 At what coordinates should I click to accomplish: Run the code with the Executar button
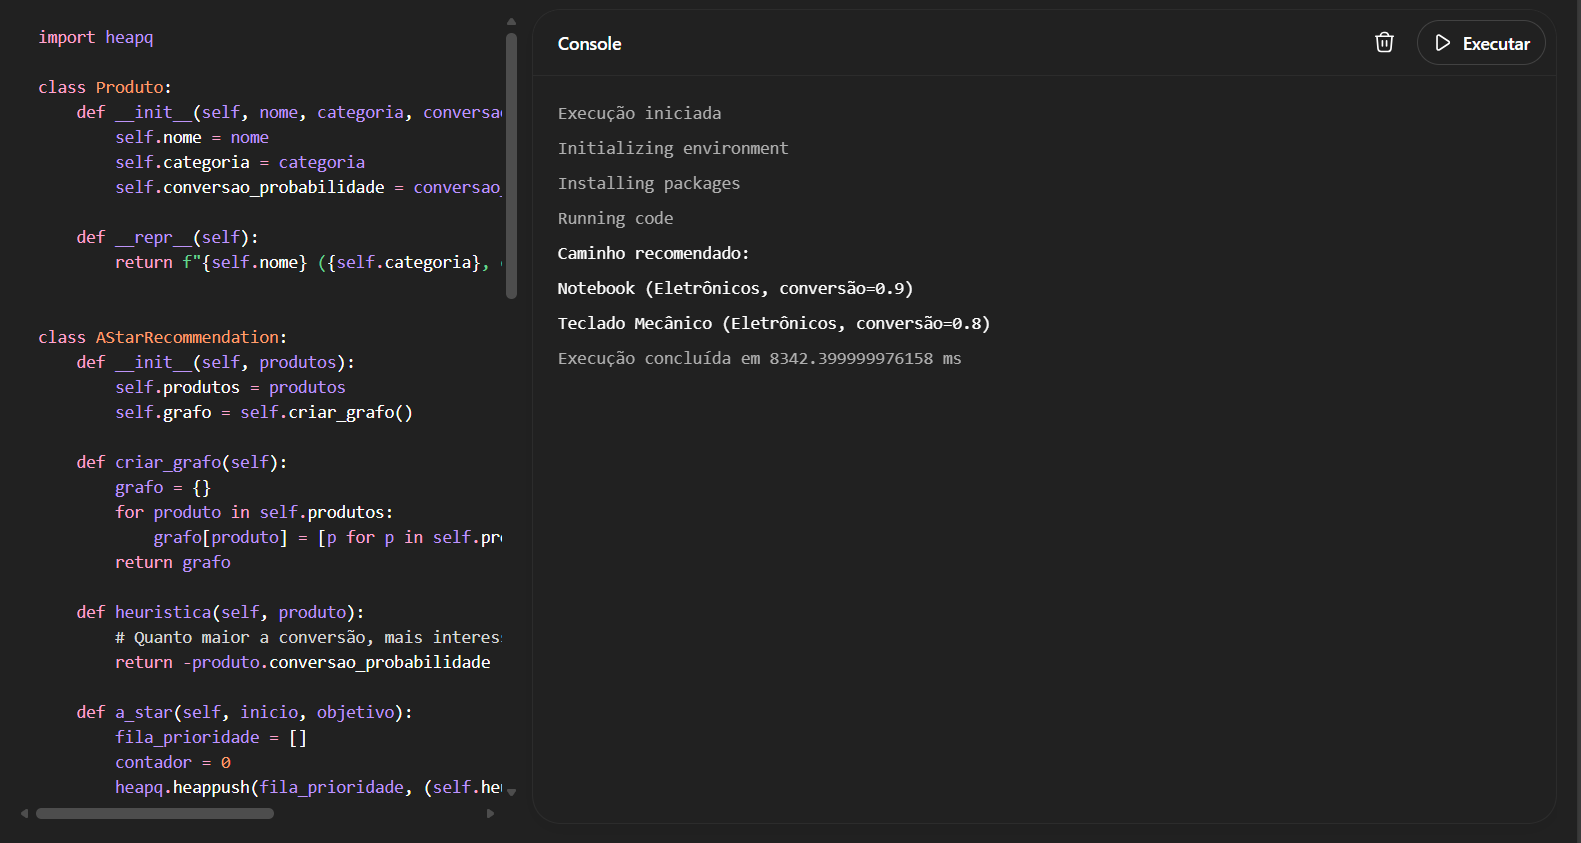(x=1481, y=43)
